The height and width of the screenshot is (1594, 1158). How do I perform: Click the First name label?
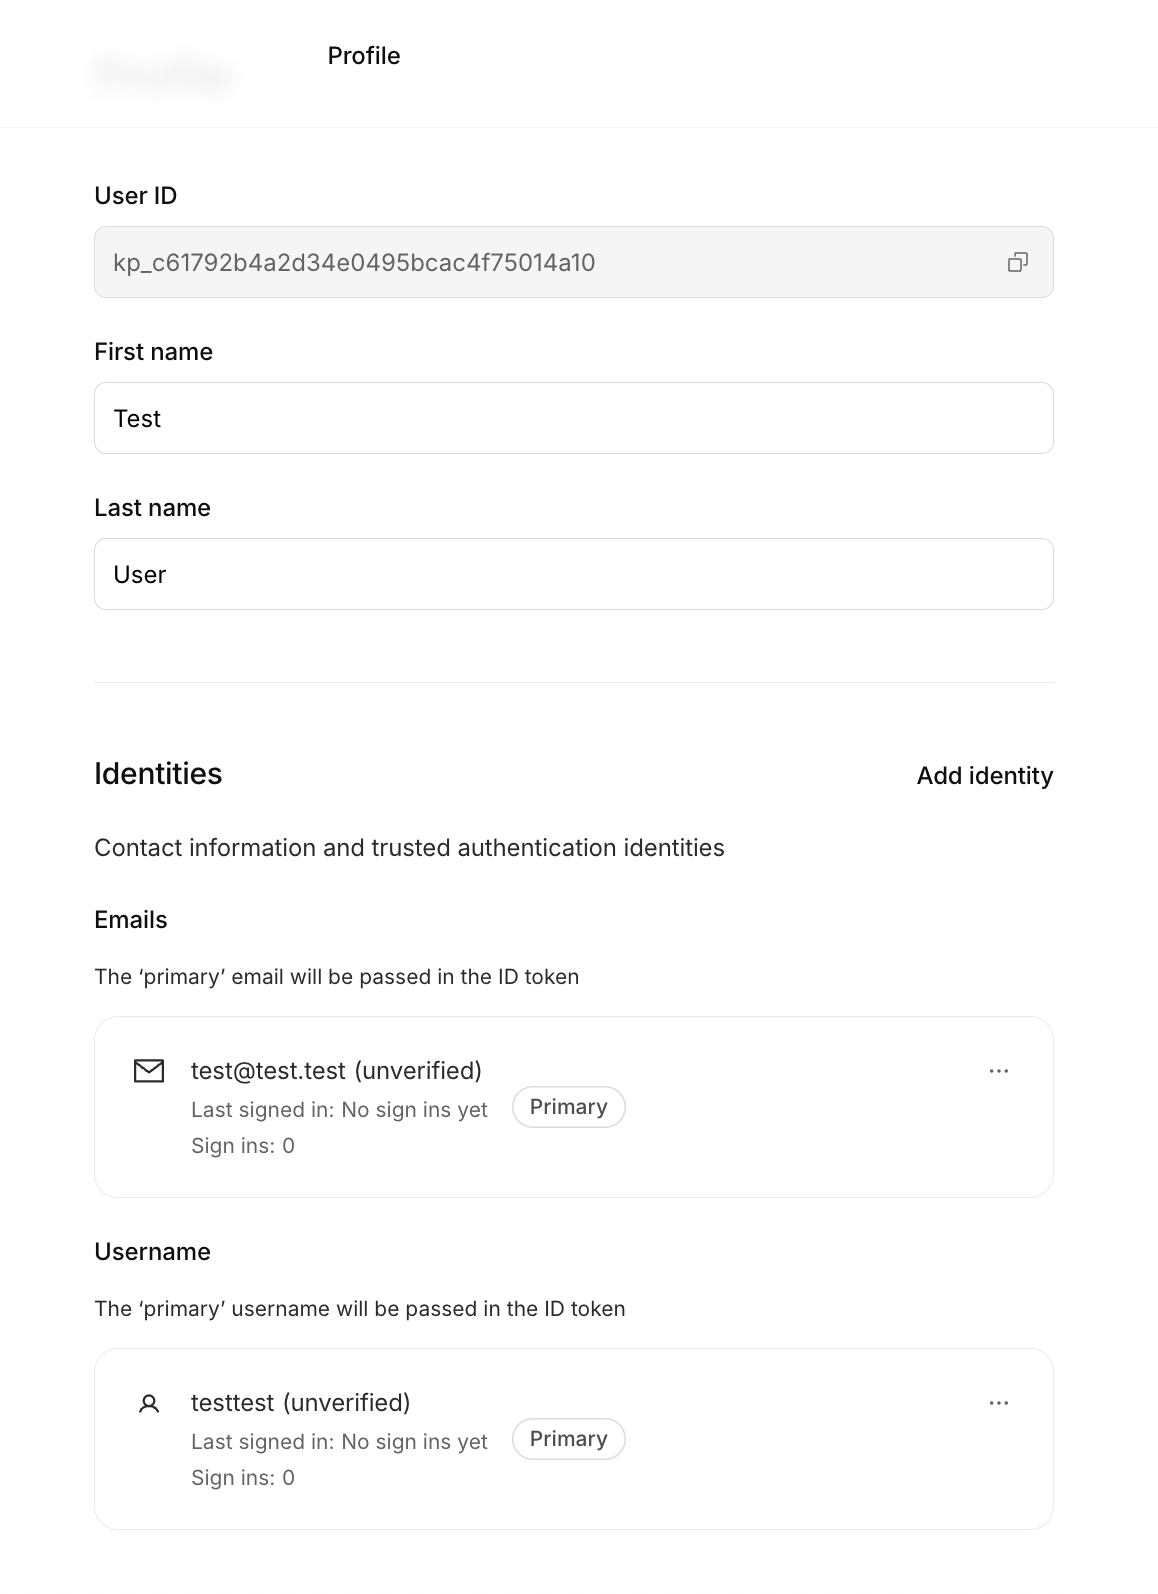click(x=154, y=352)
